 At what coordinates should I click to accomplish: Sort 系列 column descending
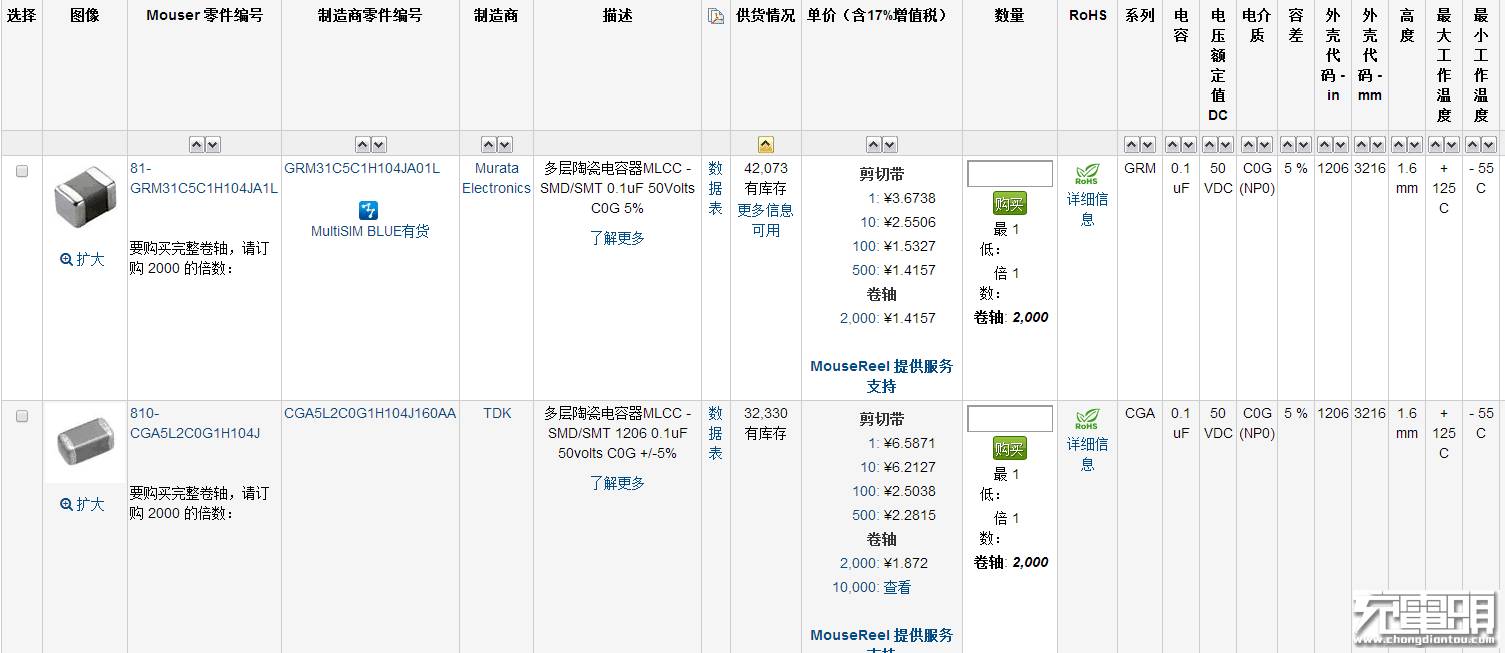point(1147,145)
